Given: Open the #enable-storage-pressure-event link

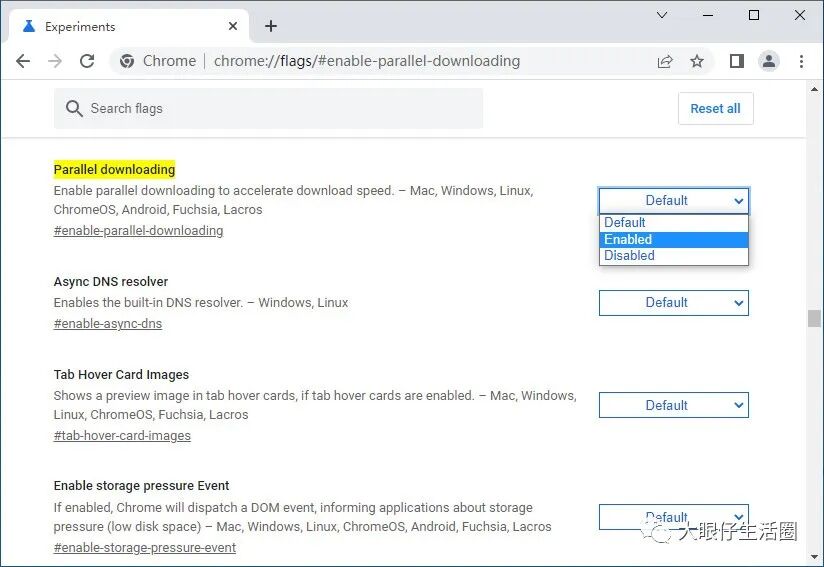Looking at the screenshot, I should [x=145, y=548].
